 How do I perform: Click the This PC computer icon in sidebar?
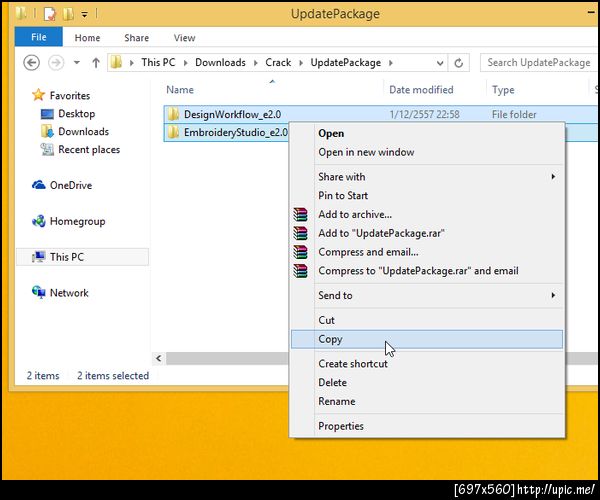coord(39,257)
